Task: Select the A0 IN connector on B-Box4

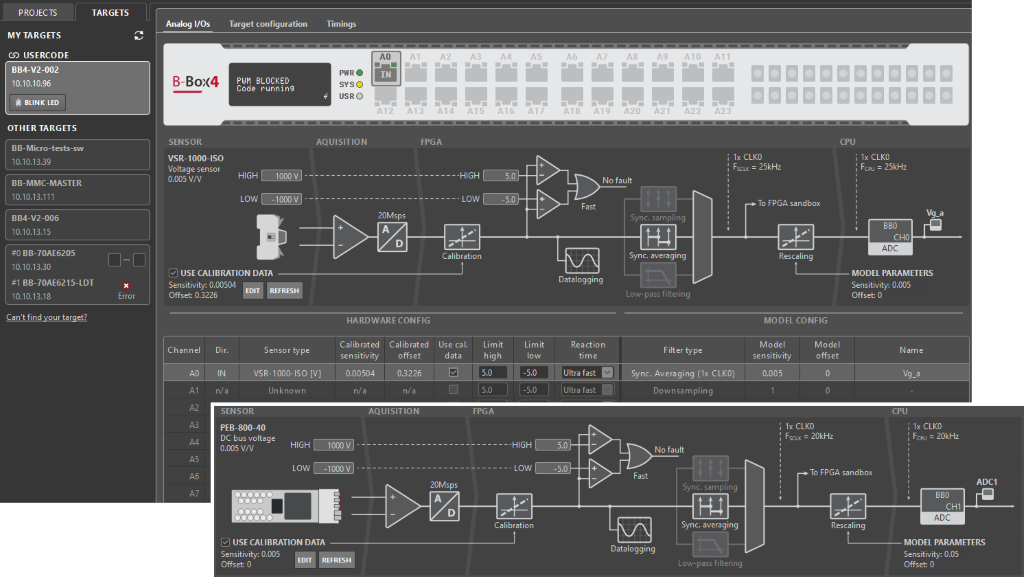Action: click(385, 69)
